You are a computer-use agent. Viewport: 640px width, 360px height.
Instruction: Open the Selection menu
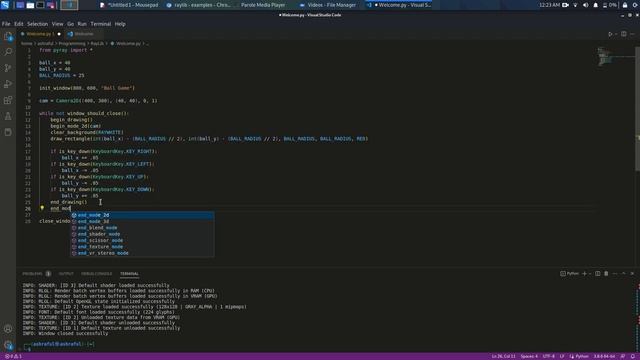pos(38,24)
